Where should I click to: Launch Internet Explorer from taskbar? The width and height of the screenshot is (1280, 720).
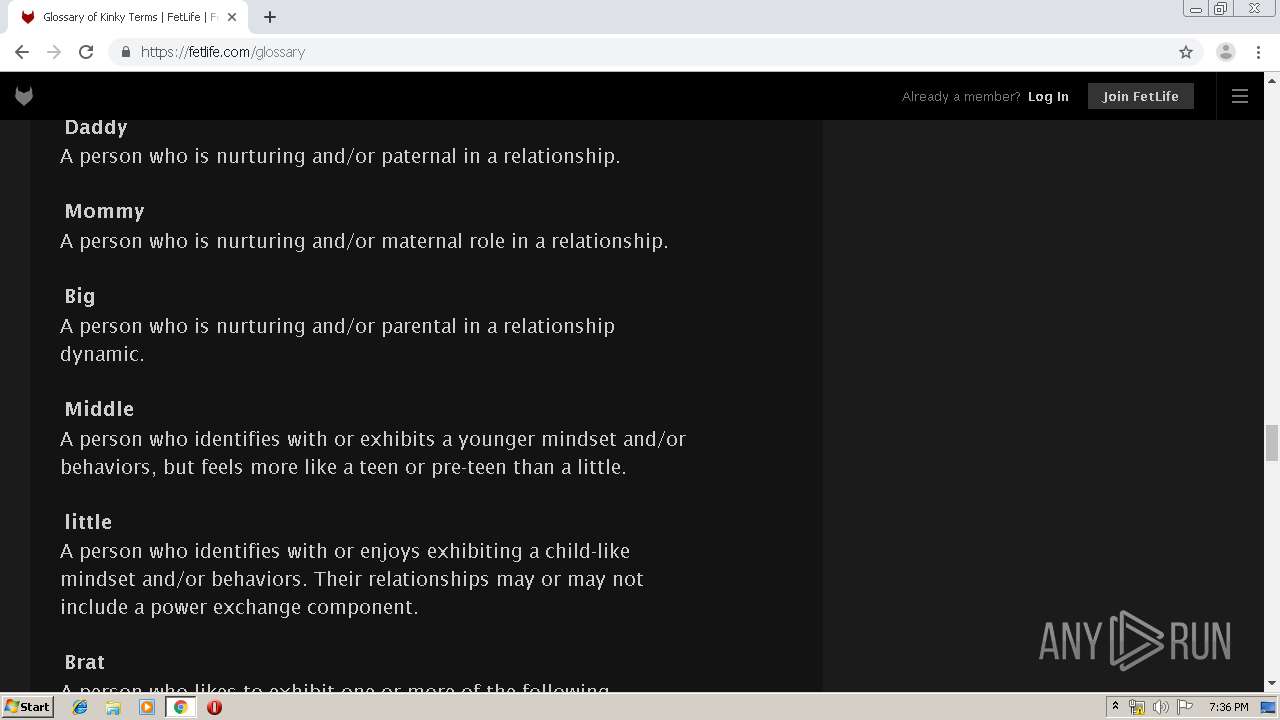[80, 707]
